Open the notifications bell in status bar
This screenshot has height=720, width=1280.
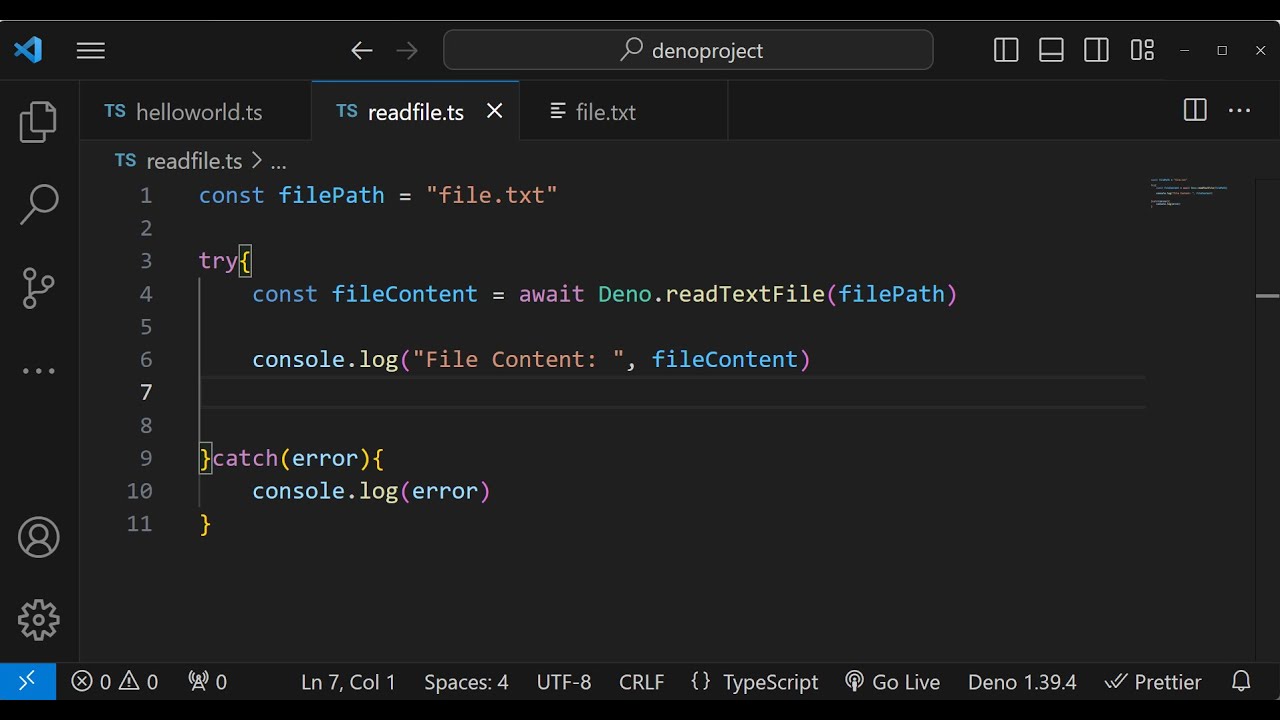tap(1241, 682)
